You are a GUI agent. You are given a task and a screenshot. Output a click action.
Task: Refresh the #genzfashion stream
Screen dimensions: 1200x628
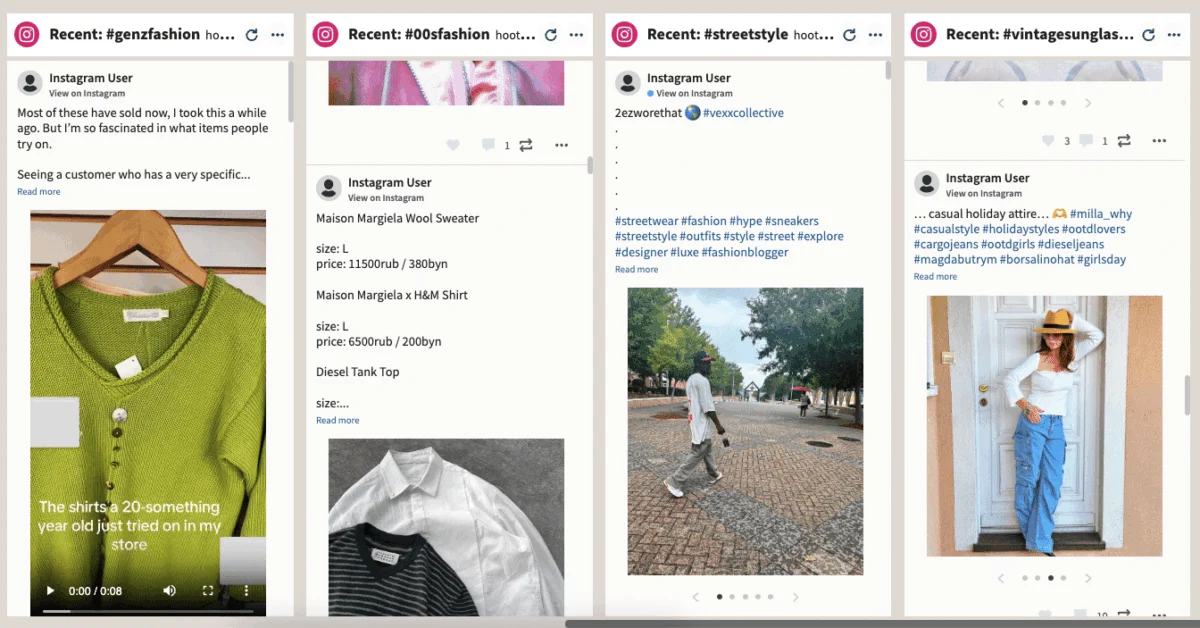click(x=251, y=33)
